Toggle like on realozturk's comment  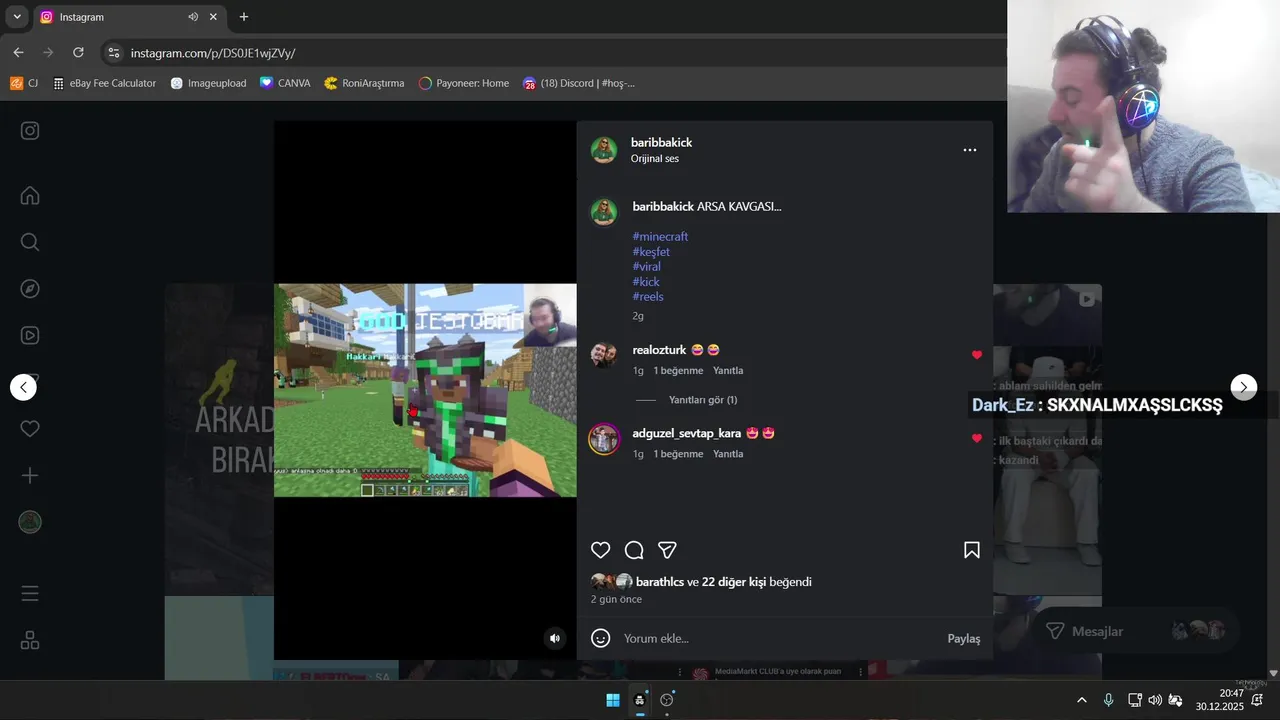977,355
